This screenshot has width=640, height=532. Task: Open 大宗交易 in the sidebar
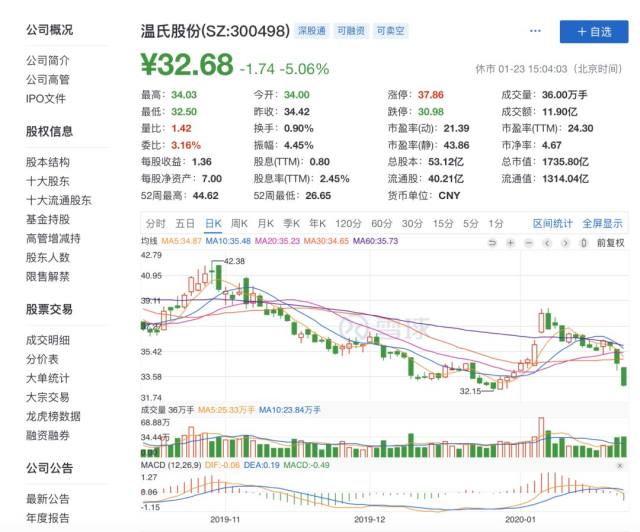click(x=48, y=397)
